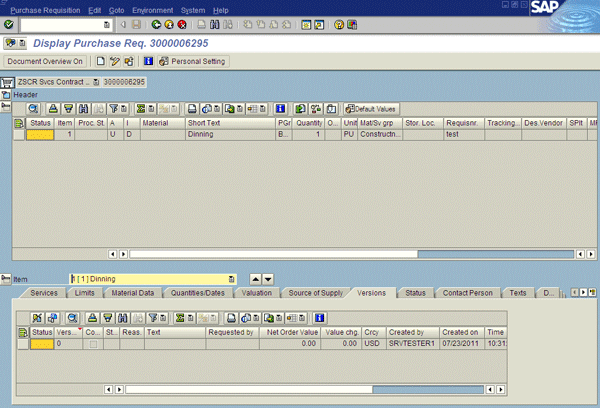Click the Short Text cell containing Dinning
Screen dimensions: 600x408
coord(229,133)
